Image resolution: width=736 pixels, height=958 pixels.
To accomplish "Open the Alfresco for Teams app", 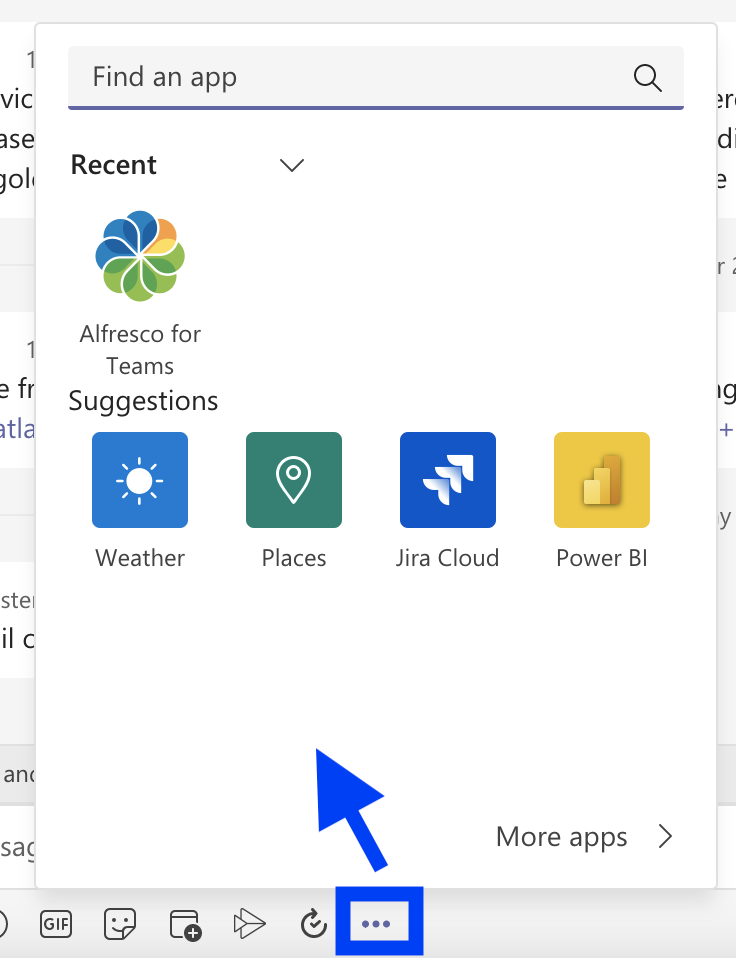I will pos(139,255).
